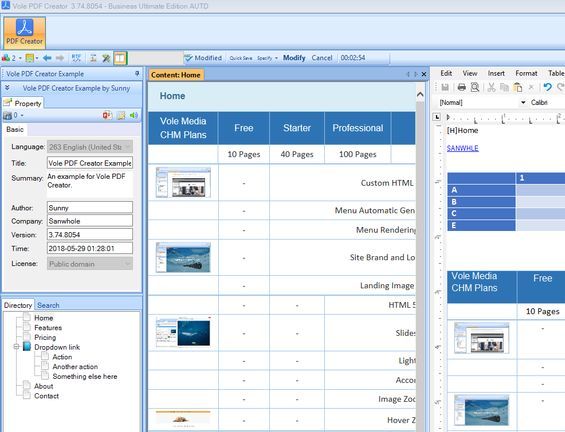Collapse Vole PDF Creator Example by Sunny header
The width and height of the screenshot is (565, 432).
pos(7,88)
